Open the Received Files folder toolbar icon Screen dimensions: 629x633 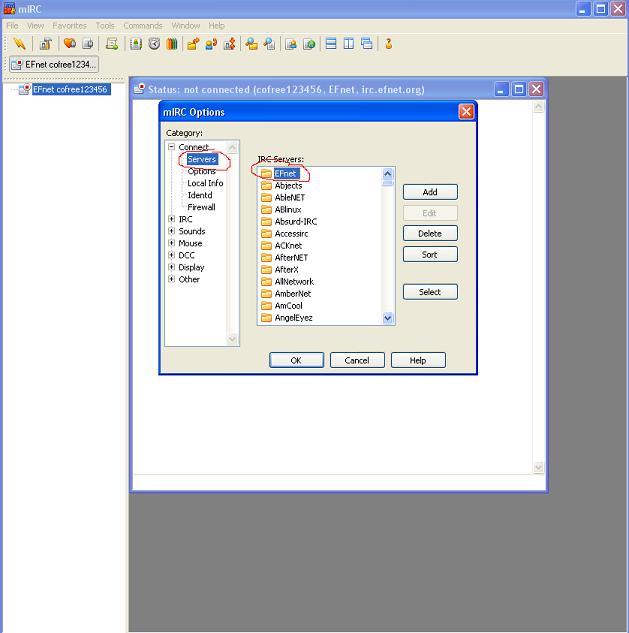click(252, 44)
